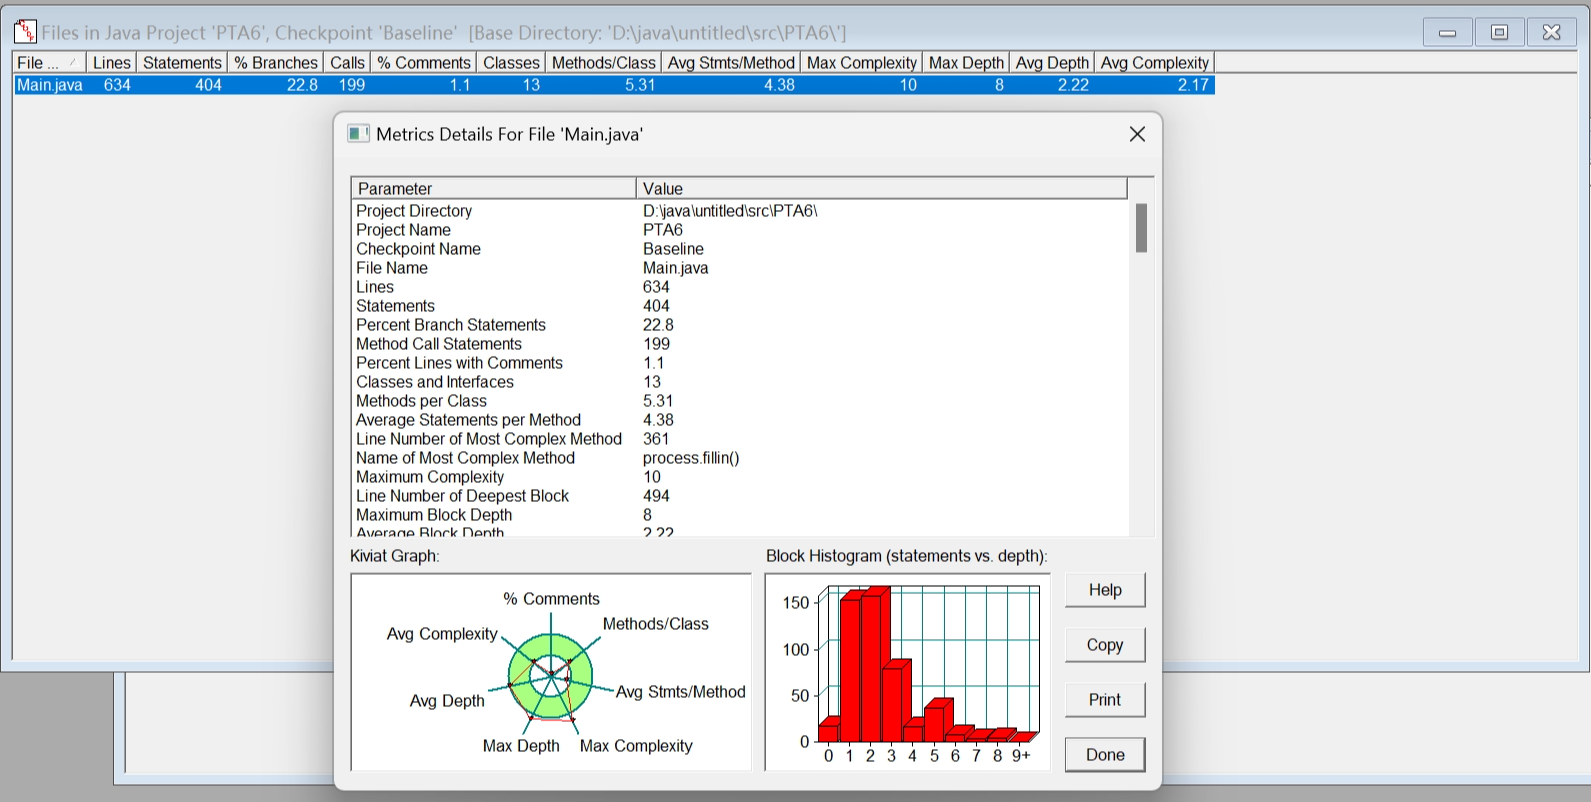Select the File Name parameter row
The height and width of the screenshot is (802, 1591).
741,268
